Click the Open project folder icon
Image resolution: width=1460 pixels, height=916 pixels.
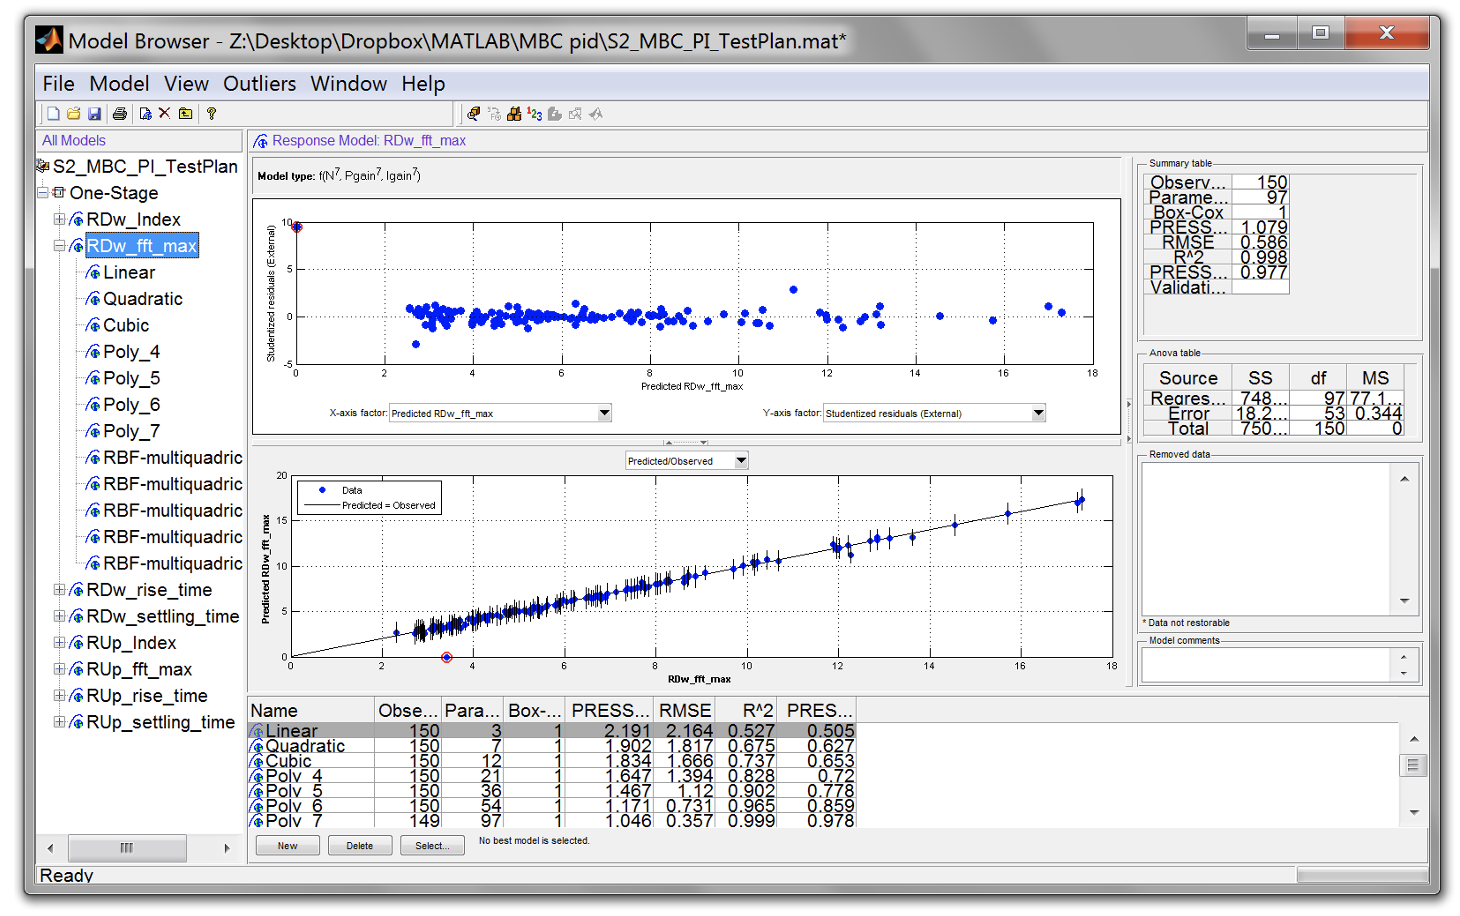(74, 114)
